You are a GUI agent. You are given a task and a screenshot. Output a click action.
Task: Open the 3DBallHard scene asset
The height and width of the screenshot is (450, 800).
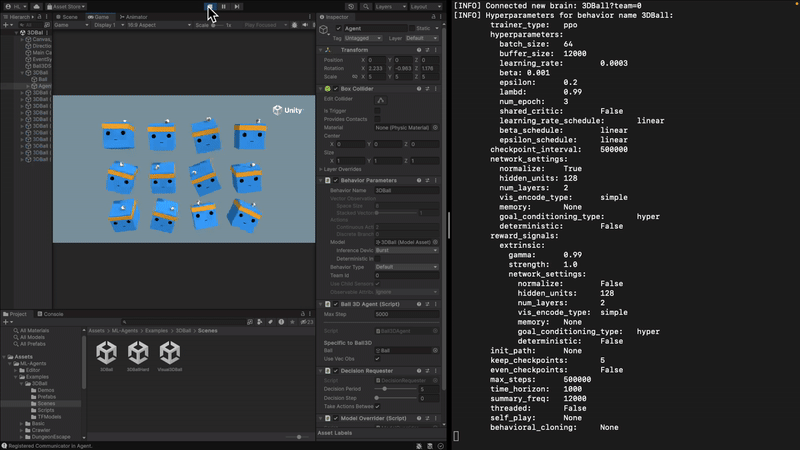pos(138,356)
